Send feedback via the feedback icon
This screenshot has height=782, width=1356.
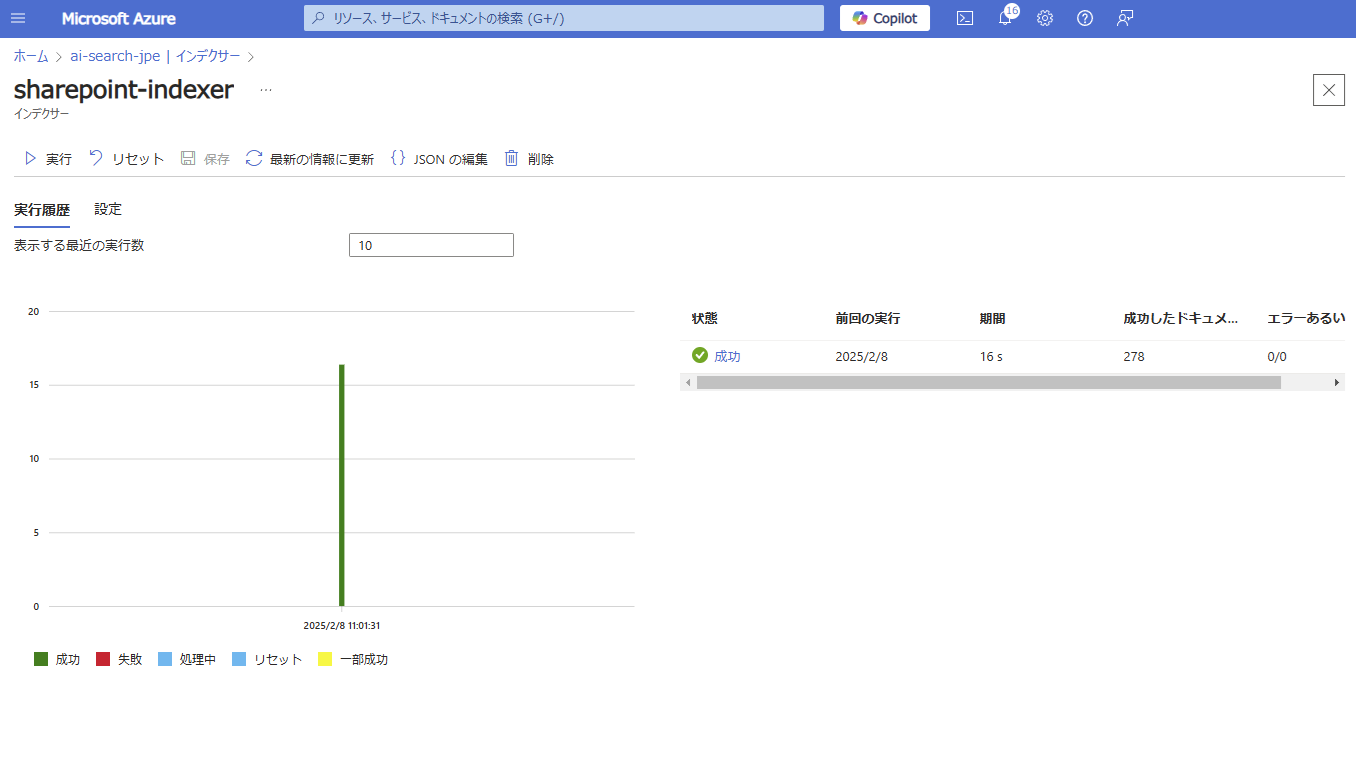click(x=1124, y=18)
